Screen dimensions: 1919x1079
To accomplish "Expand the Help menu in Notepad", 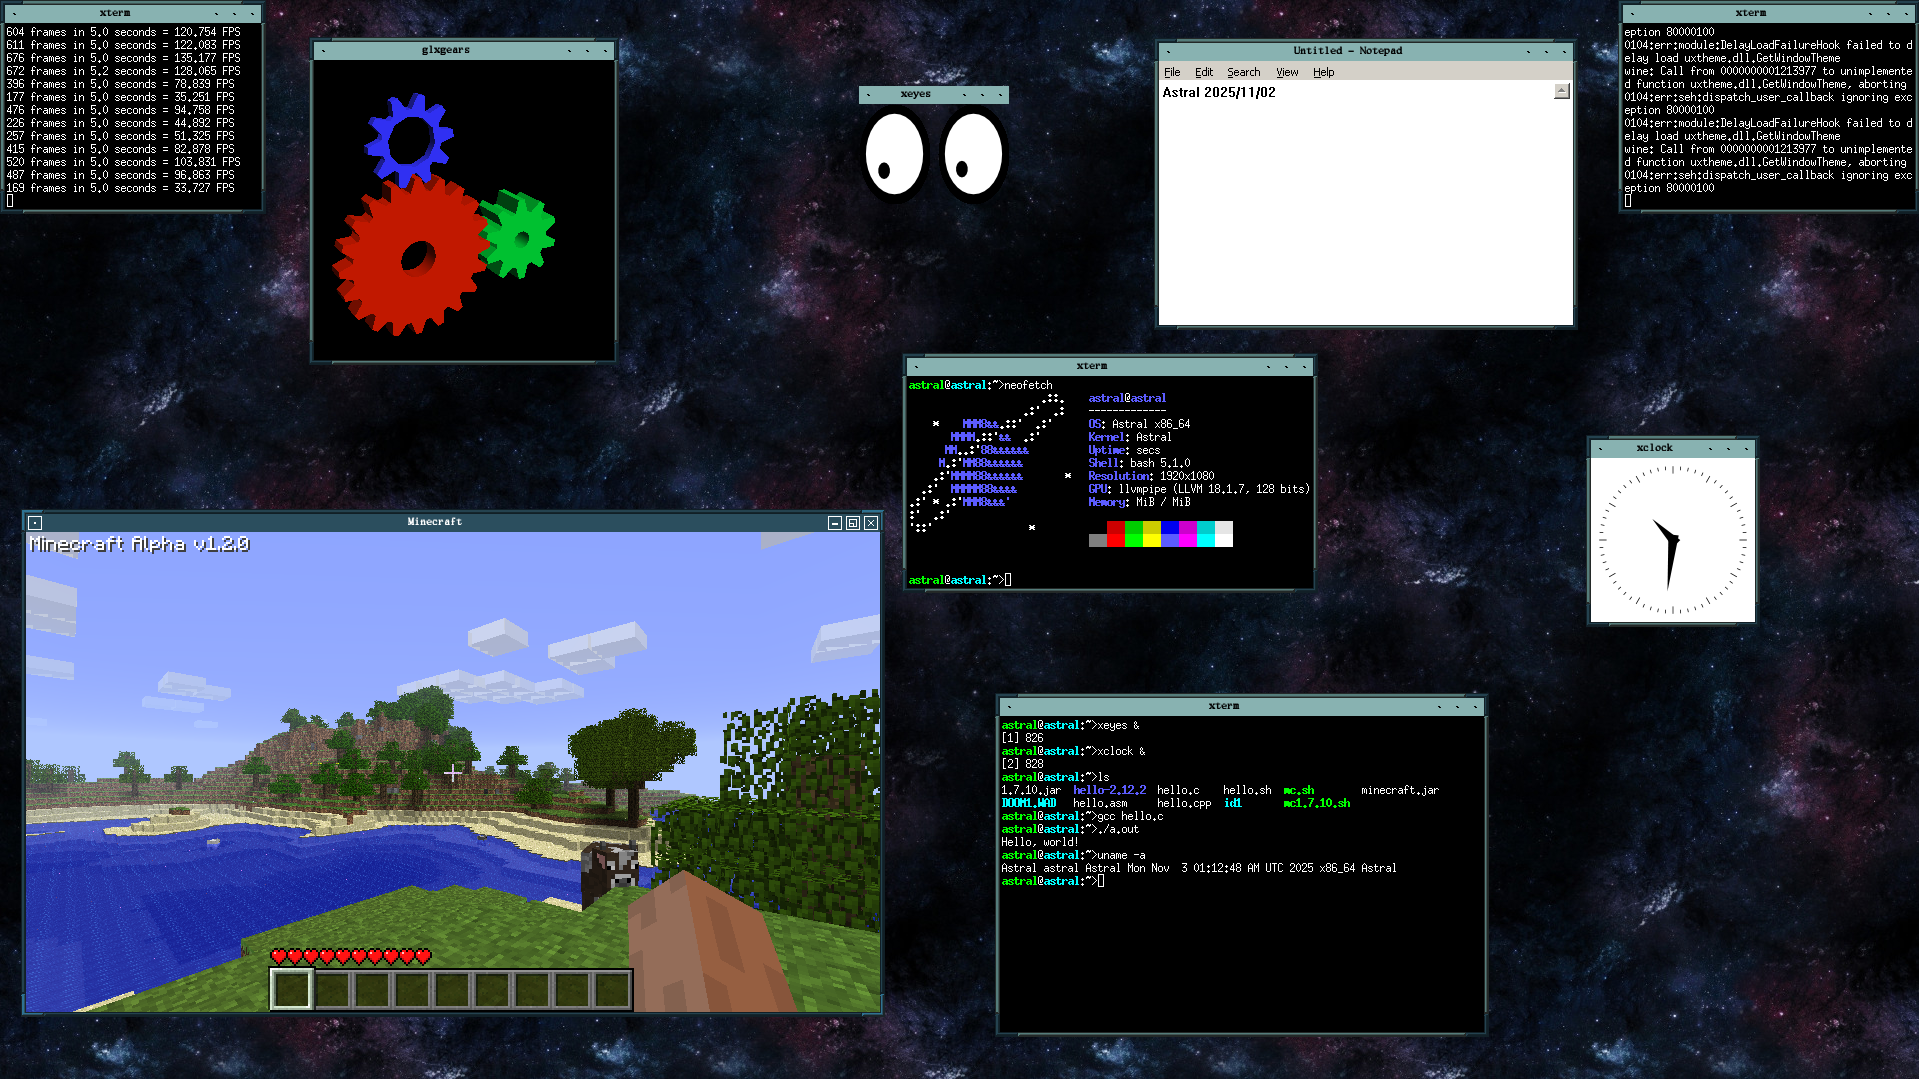I will [1323, 72].
